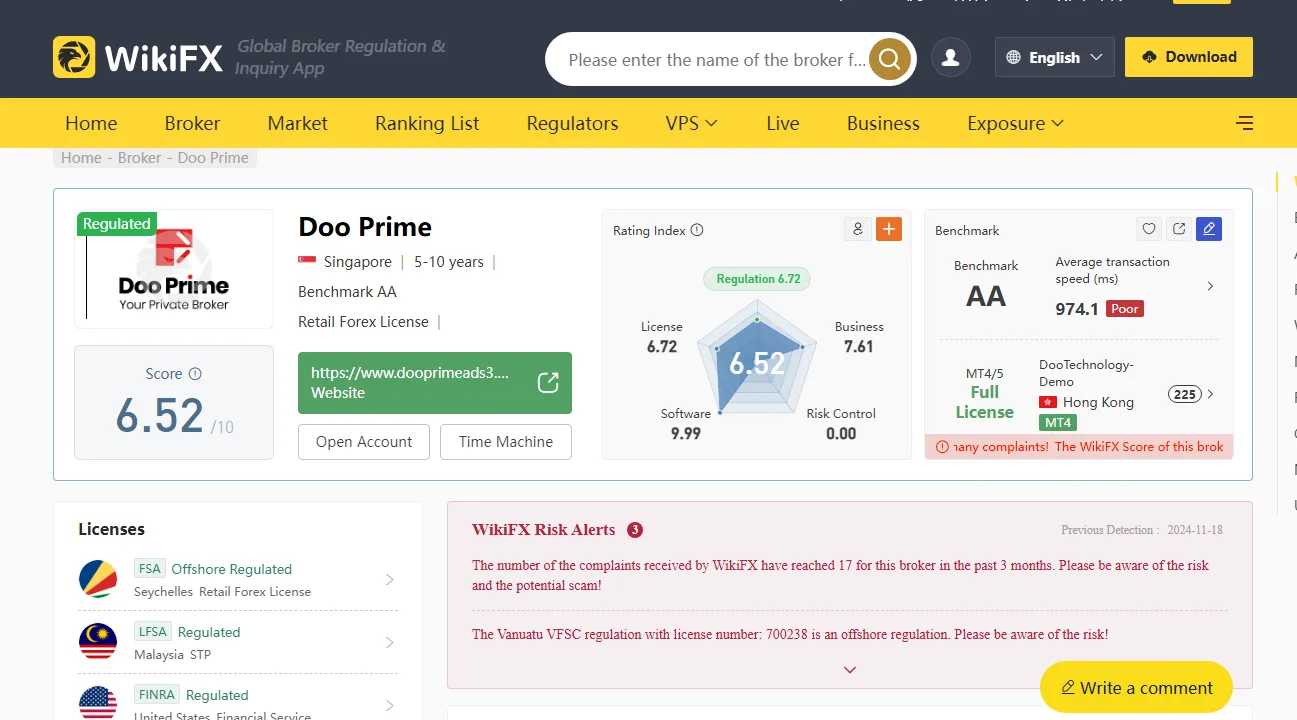Click the Open Account button
This screenshot has height=720, width=1297.
pyautogui.click(x=364, y=442)
